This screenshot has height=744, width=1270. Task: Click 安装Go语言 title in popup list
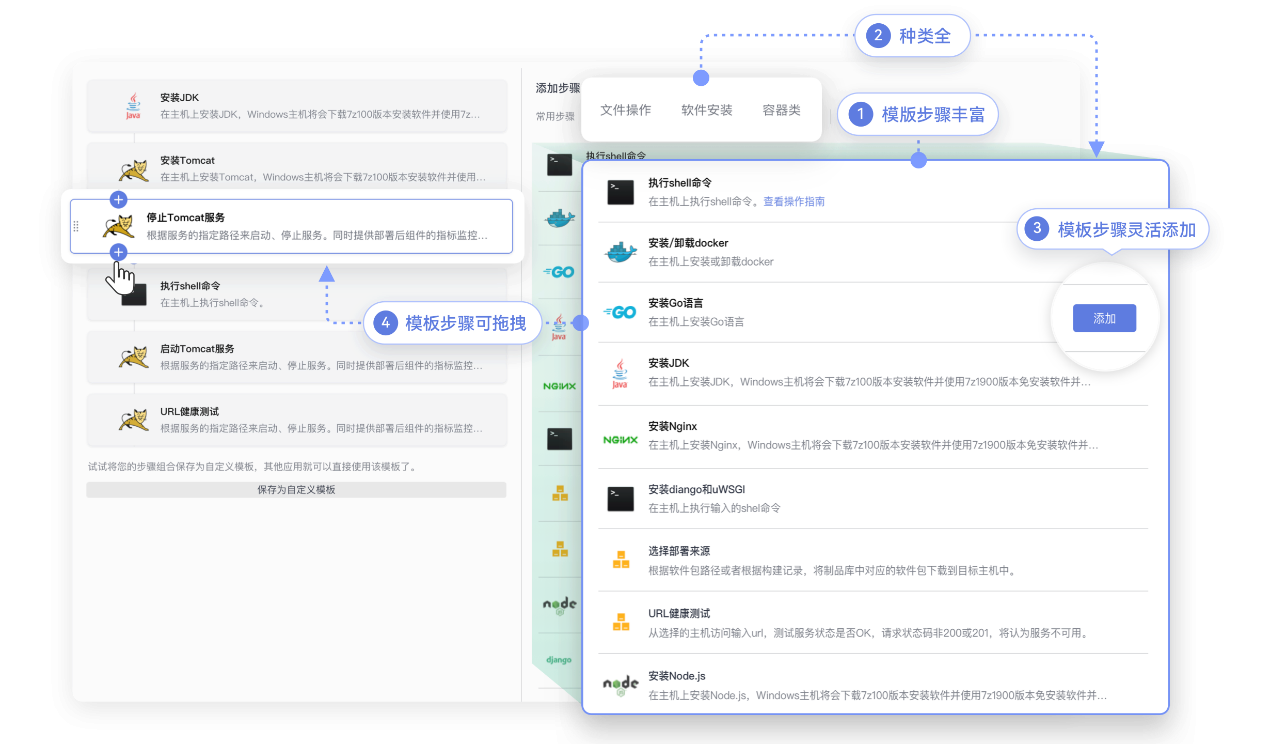point(675,303)
